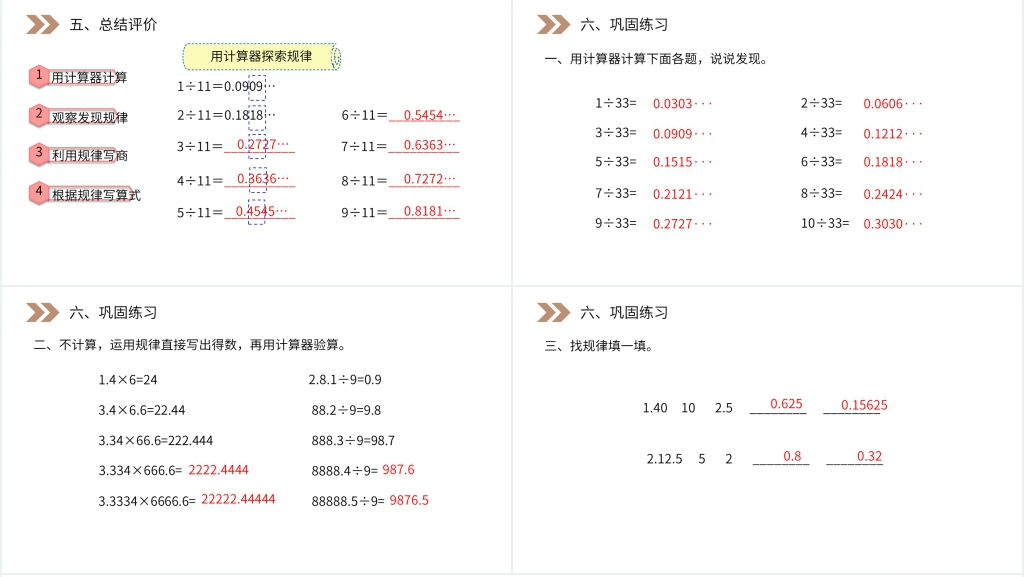The height and width of the screenshot is (577, 1024).
Task: Select the equation 3.34×66.6=222.444
Action: (155, 441)
